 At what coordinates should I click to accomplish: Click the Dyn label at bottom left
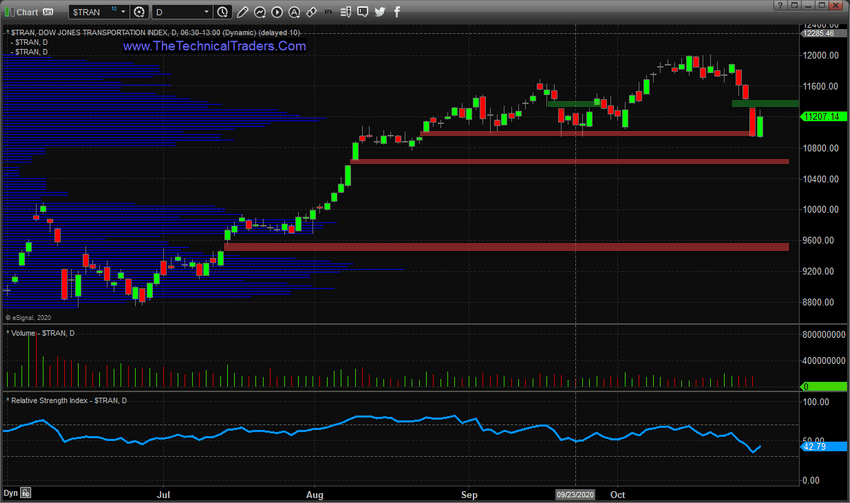pos(10,493)
